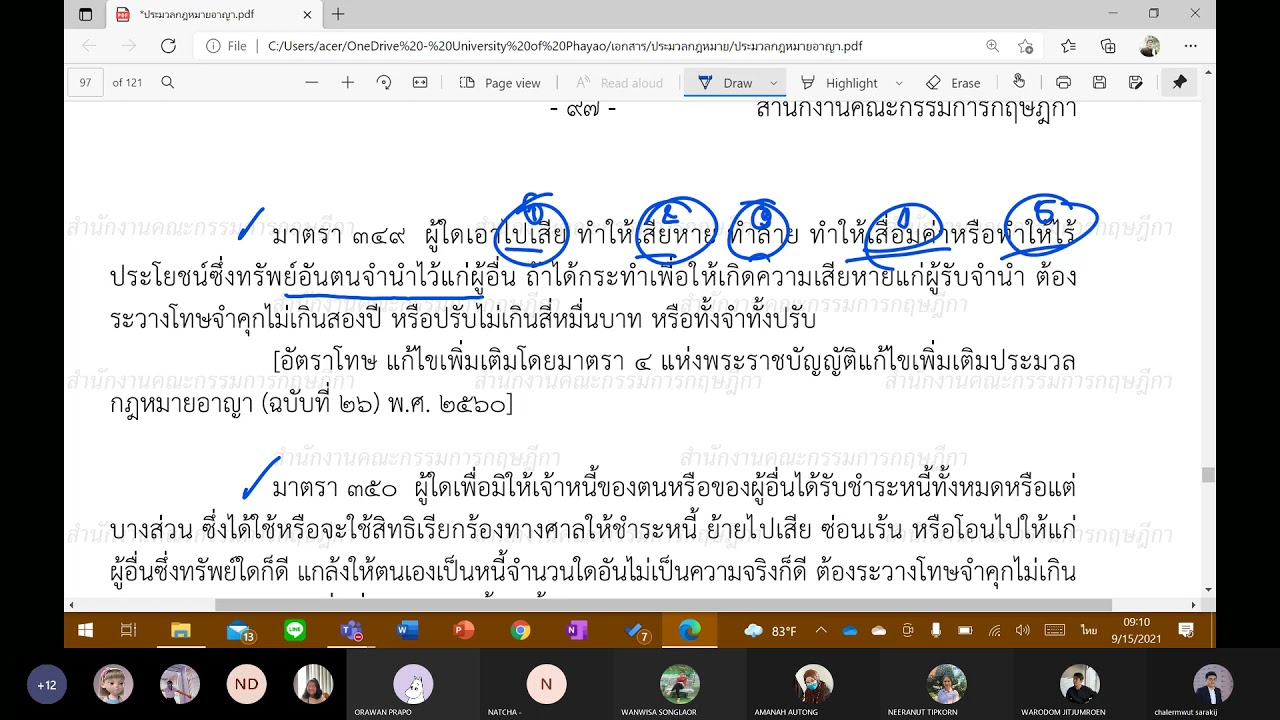Image resolution: width=1280 pixels, height=720 pixels.
Task: Open Collections panel
Action: (x=1108, y=46)
